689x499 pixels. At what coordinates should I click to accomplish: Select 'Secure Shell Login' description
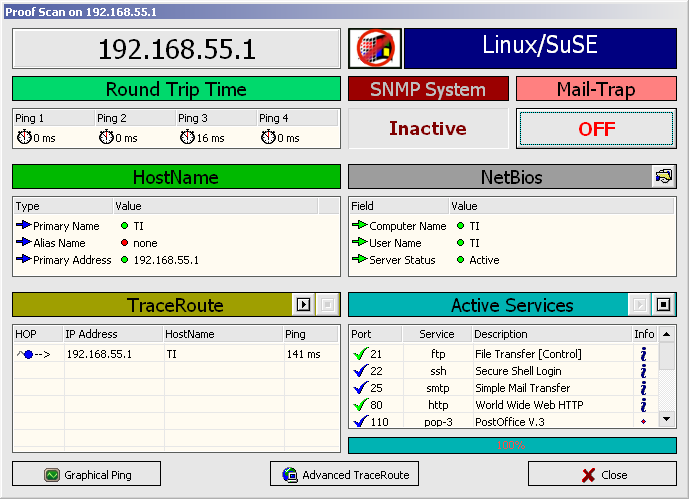(519, 371)
